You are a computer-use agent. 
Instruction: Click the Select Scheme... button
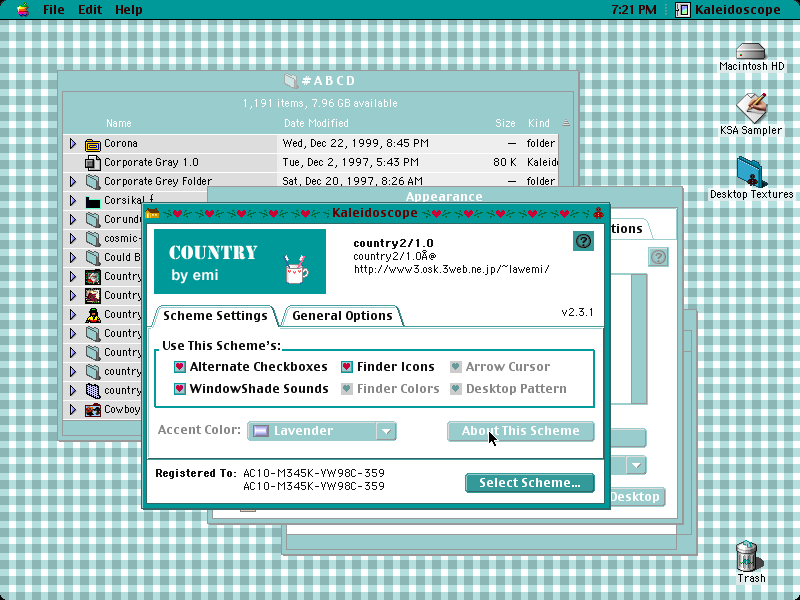(530, 483)
